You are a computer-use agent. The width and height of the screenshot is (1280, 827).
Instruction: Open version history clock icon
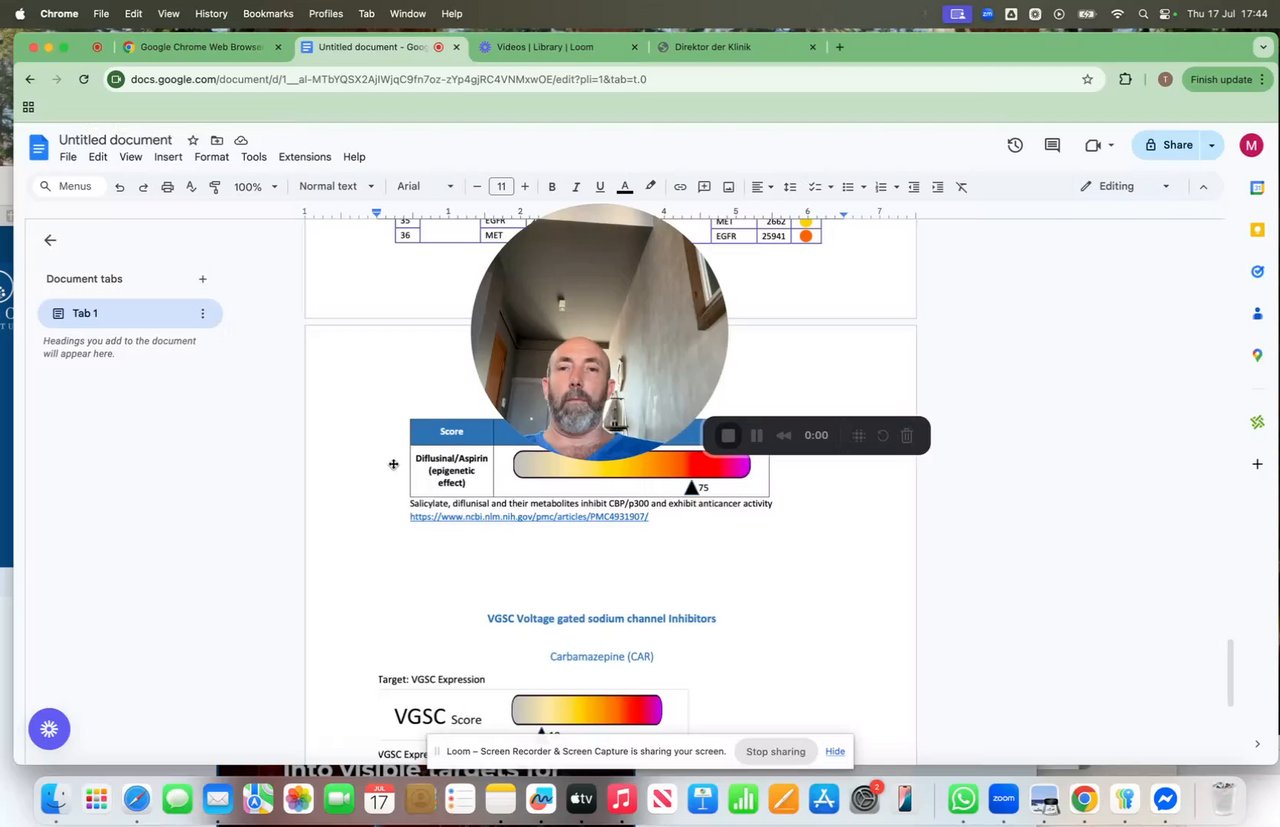(x=1015, y=145)
